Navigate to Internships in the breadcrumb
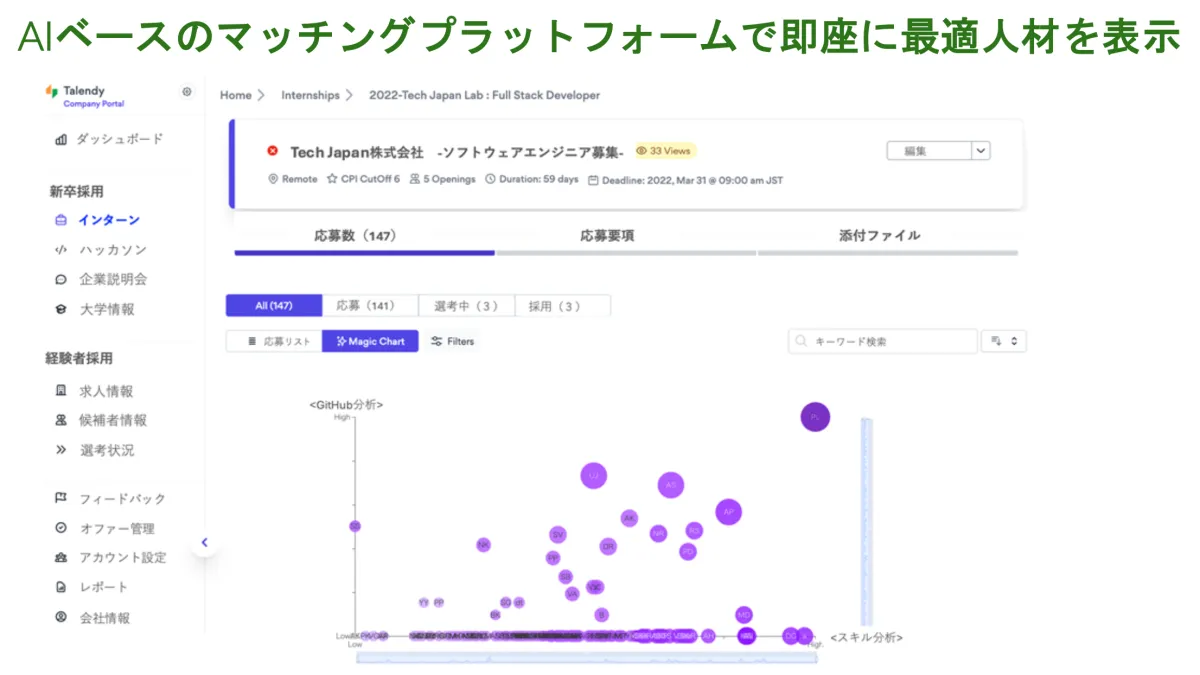This screenshot has width=1200, height=675. (310, 95)
